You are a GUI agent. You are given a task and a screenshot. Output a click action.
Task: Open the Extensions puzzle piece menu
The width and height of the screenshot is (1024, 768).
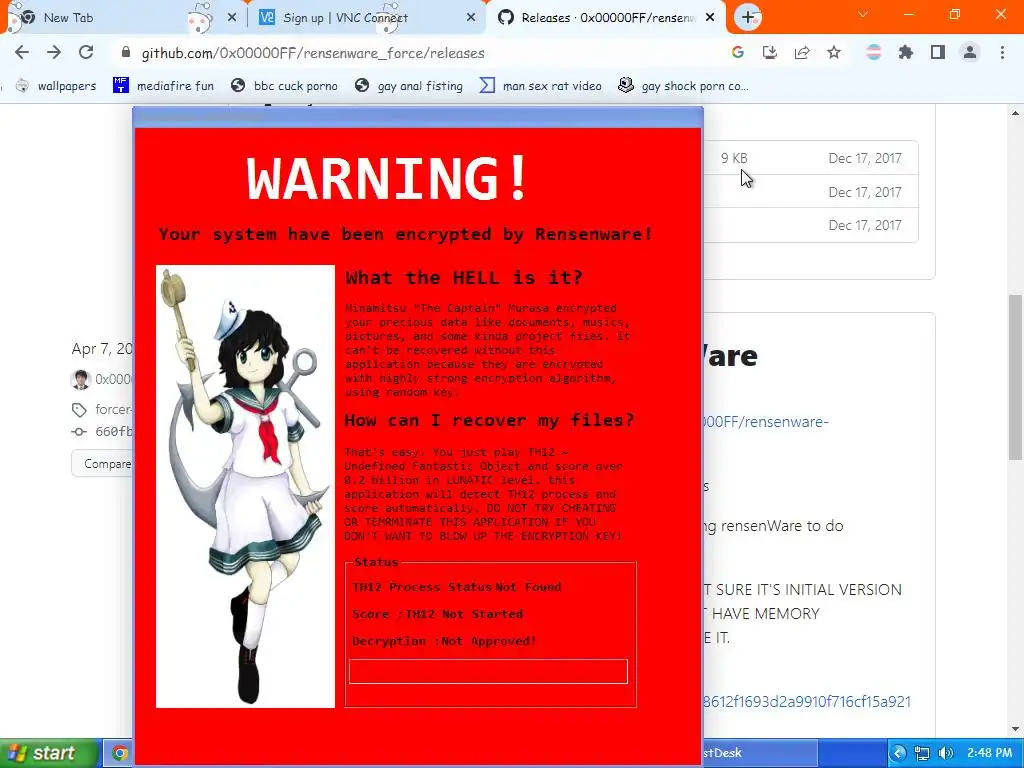(906, 53)
